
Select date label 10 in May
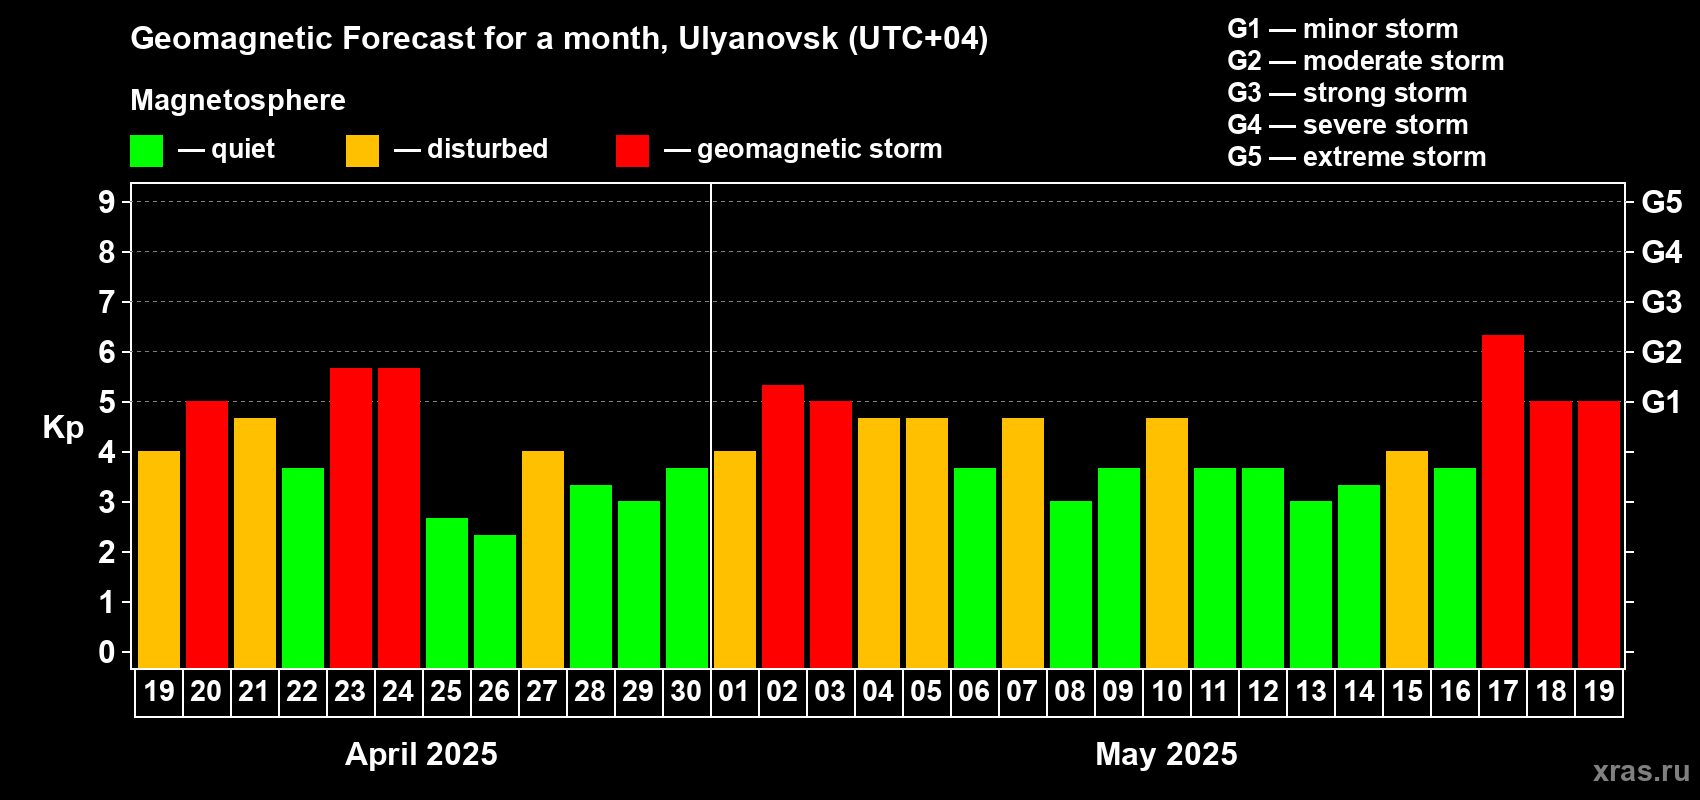[1166, 691]
